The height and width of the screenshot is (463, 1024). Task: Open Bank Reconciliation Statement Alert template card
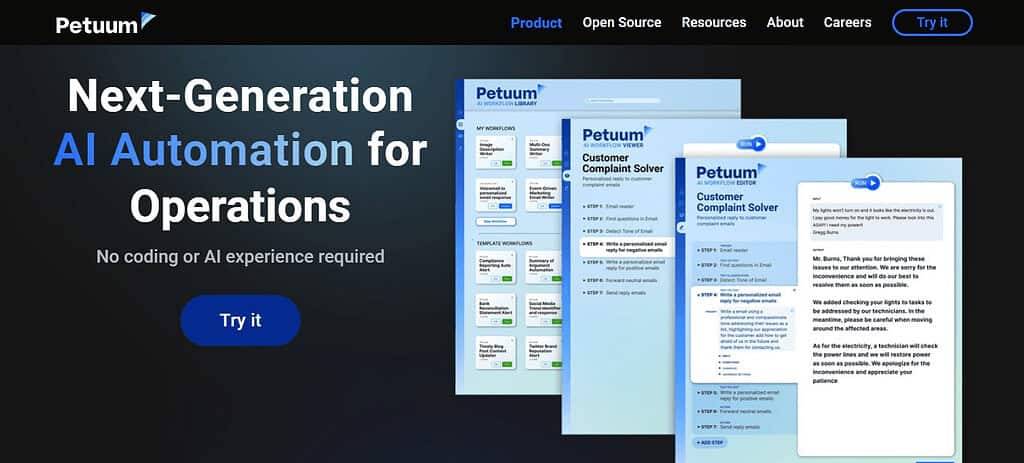[x=496, y=310]
